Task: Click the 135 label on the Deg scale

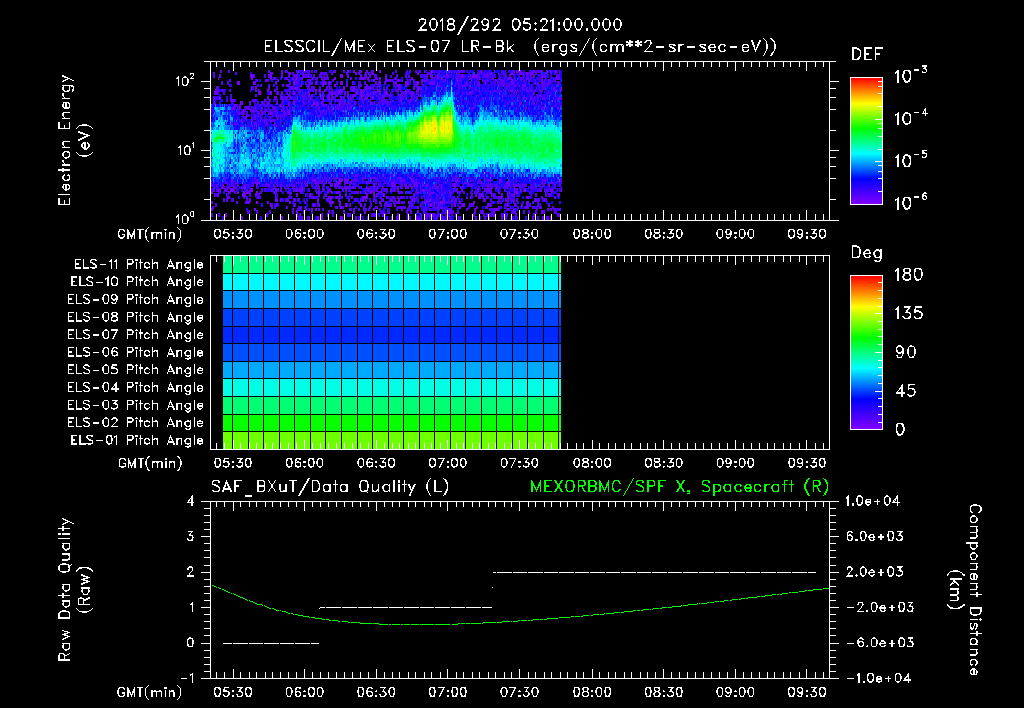Action: (909, 314)
